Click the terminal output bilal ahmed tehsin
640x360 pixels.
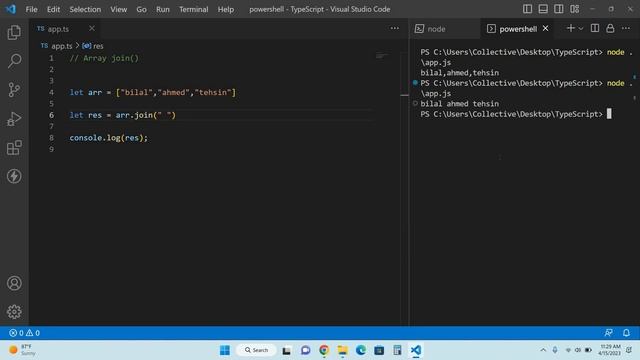460,104
